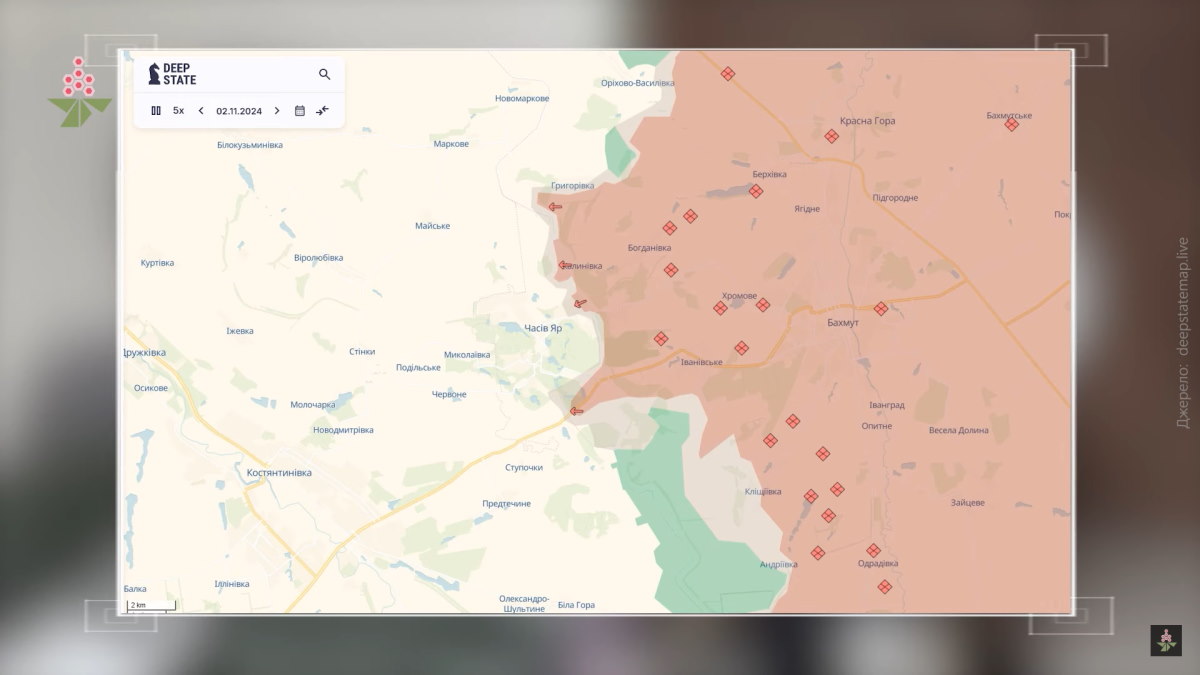
Task: Select the unit marker near Берхівка
Action: pos(756,191)
